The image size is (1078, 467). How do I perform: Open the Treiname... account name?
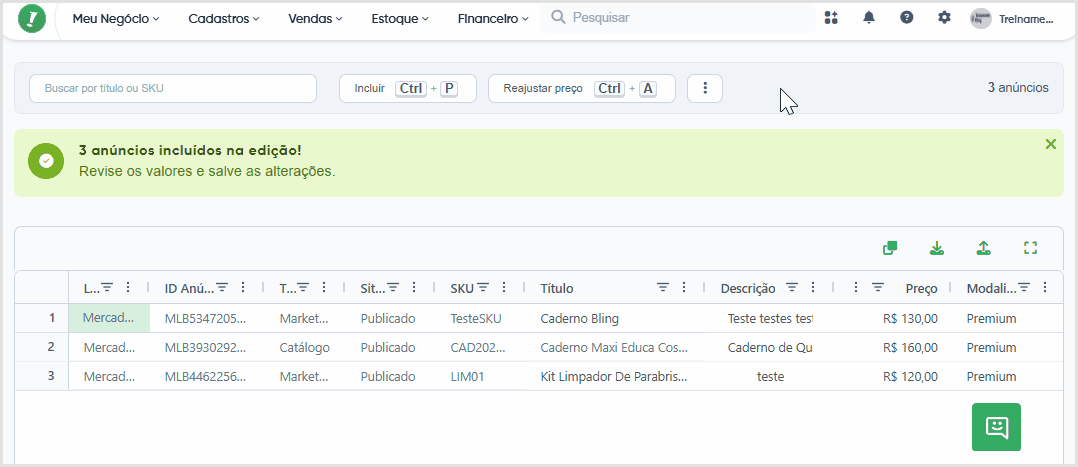tap(1026, 19)
